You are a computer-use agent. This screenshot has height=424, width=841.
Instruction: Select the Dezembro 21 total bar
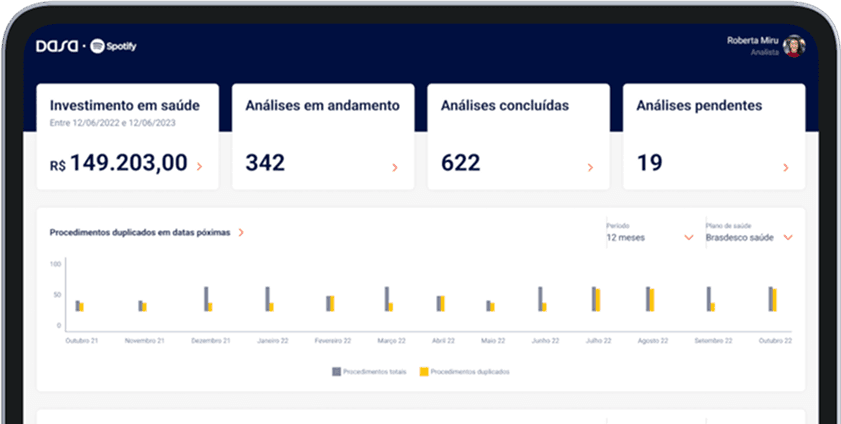(206, 299)
